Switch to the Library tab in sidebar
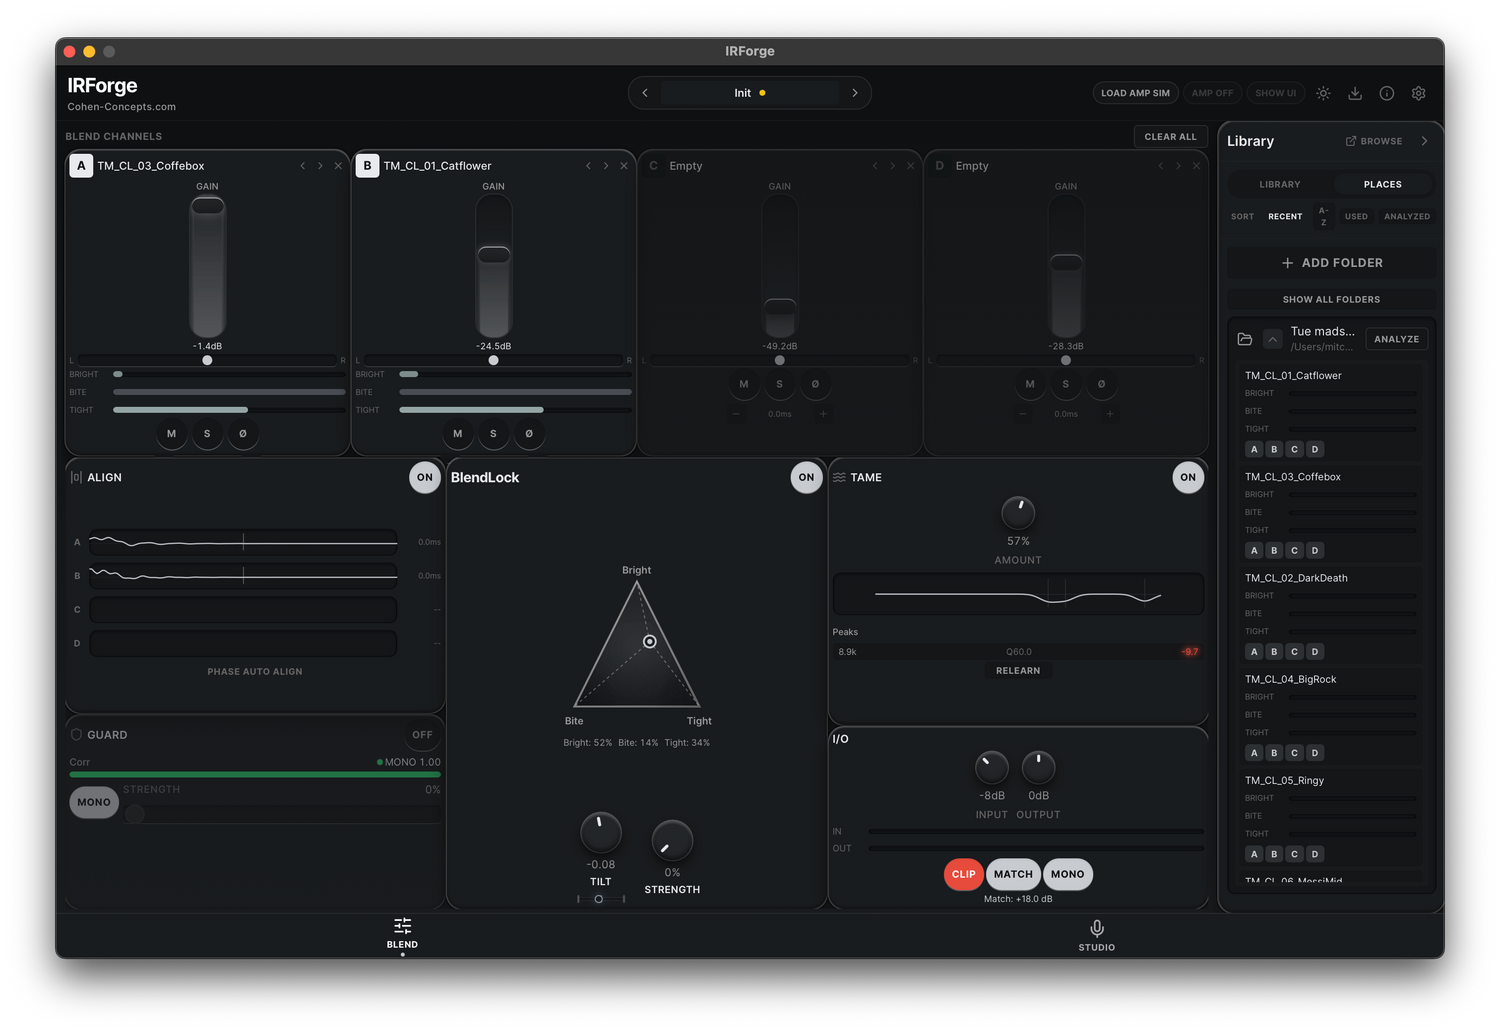This screenshot has height=1032, width=1500. (1280, 184)
